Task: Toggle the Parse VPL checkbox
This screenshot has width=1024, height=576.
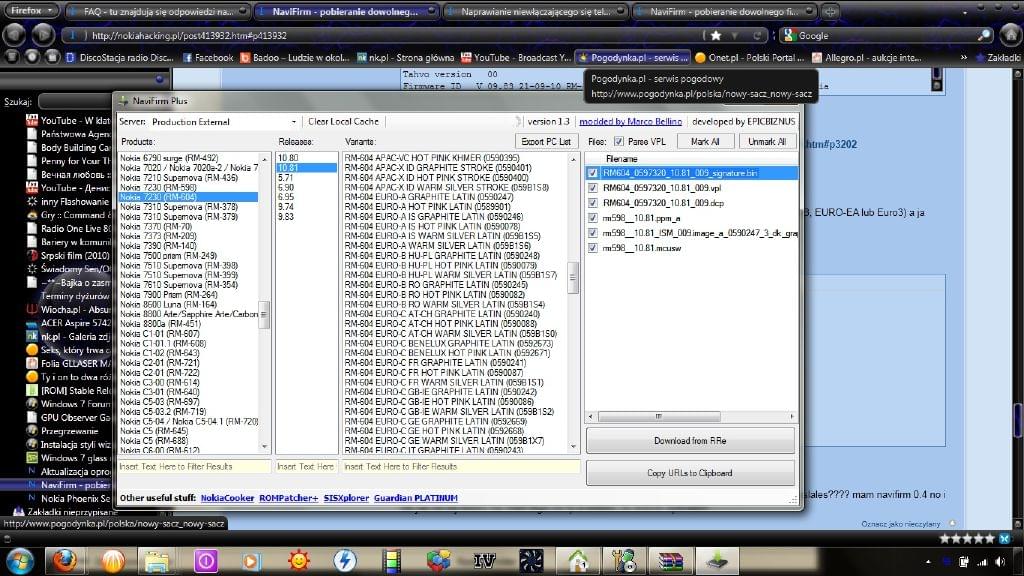Action: pos(618,142)
